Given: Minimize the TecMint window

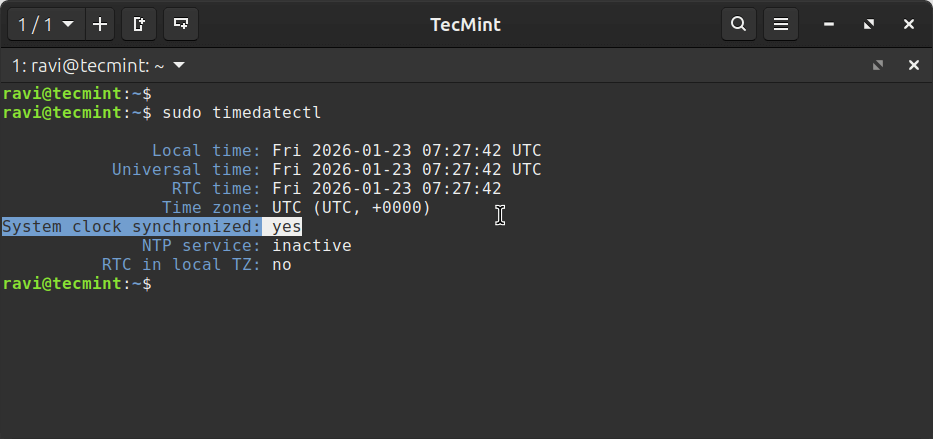Looking at the screenshot, I should pos(828,24).
